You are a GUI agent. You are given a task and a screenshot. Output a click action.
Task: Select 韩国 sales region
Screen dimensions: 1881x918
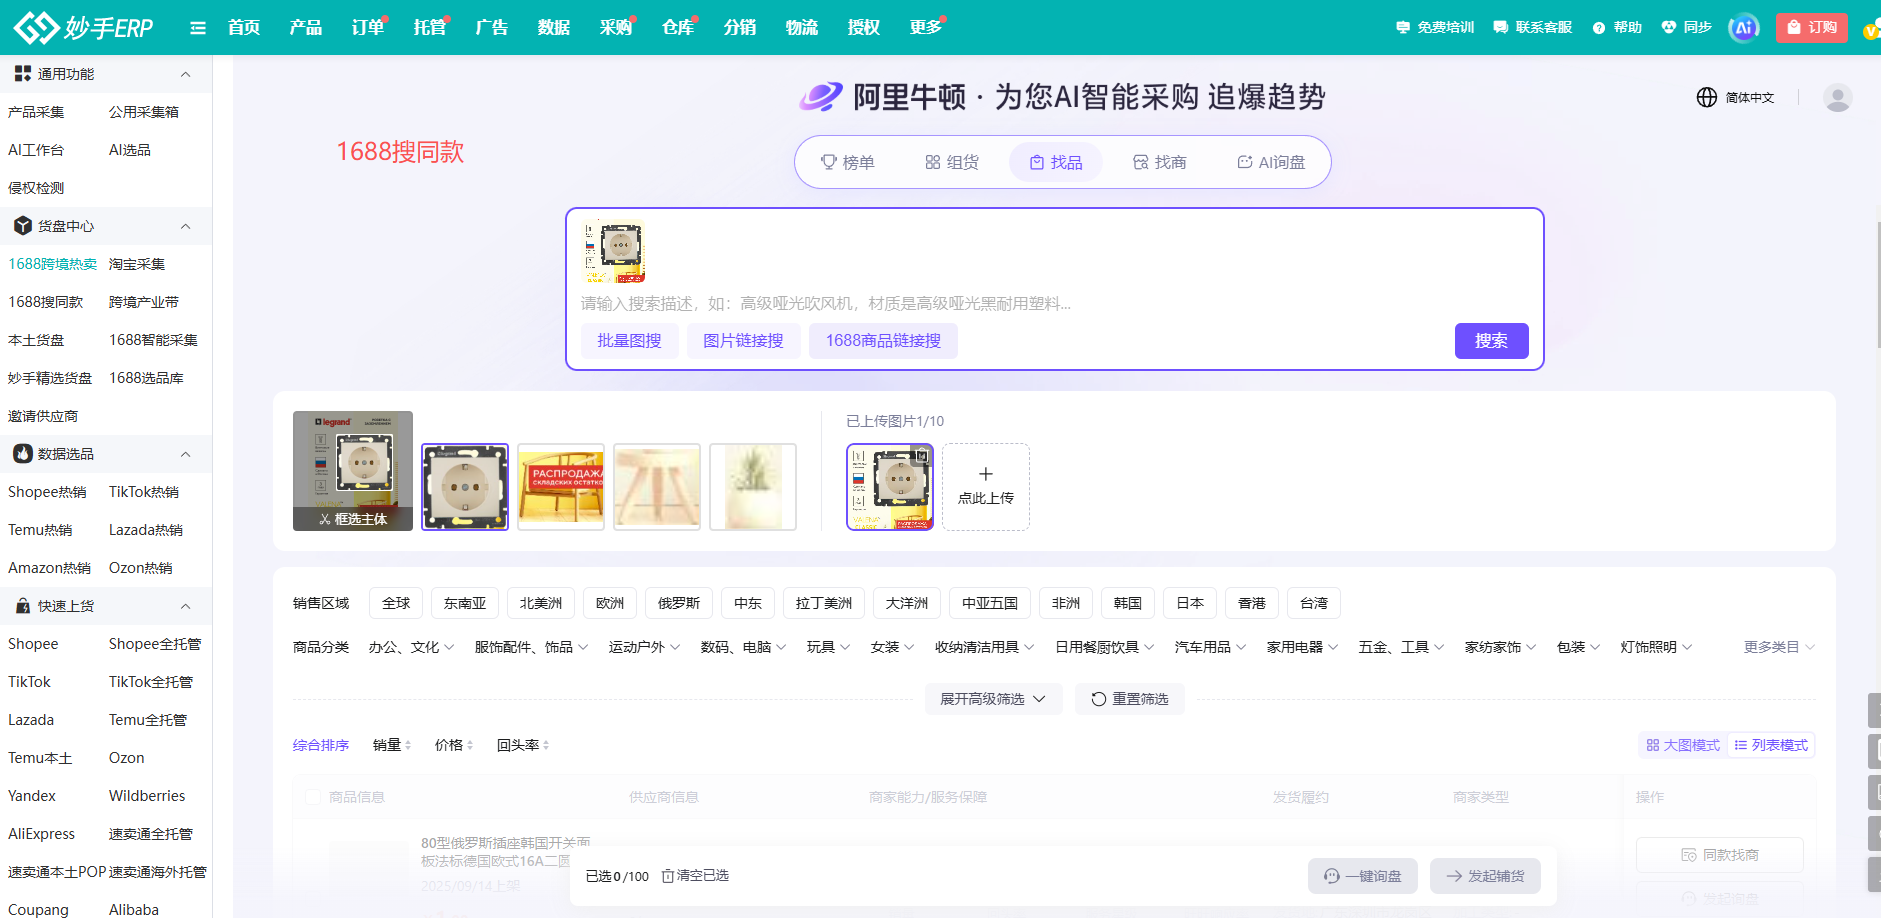click(1128, 603)
